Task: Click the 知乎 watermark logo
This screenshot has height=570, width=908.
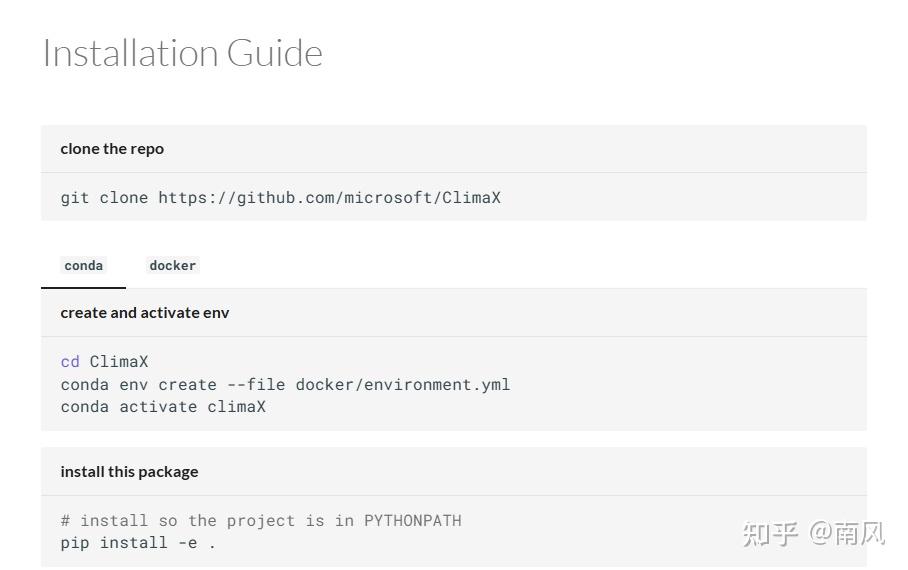Action: click(x=770, y=533)
